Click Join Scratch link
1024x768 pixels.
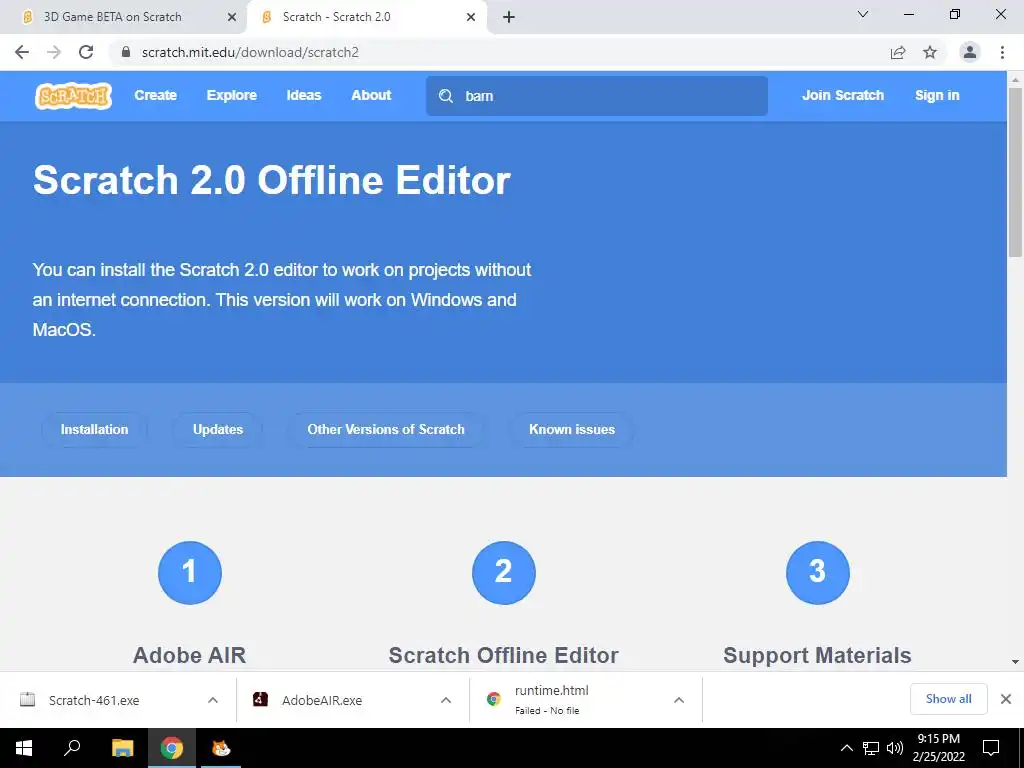pyautogui.click(x=842, y=95)
